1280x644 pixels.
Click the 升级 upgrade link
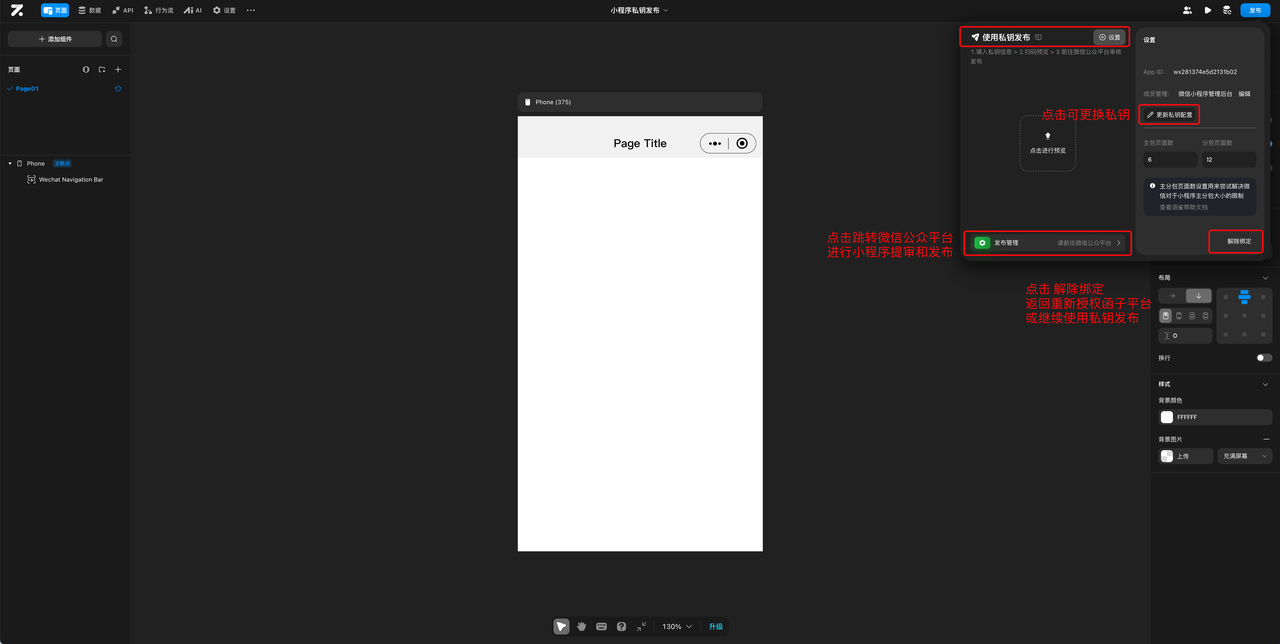tap(716, 626)
